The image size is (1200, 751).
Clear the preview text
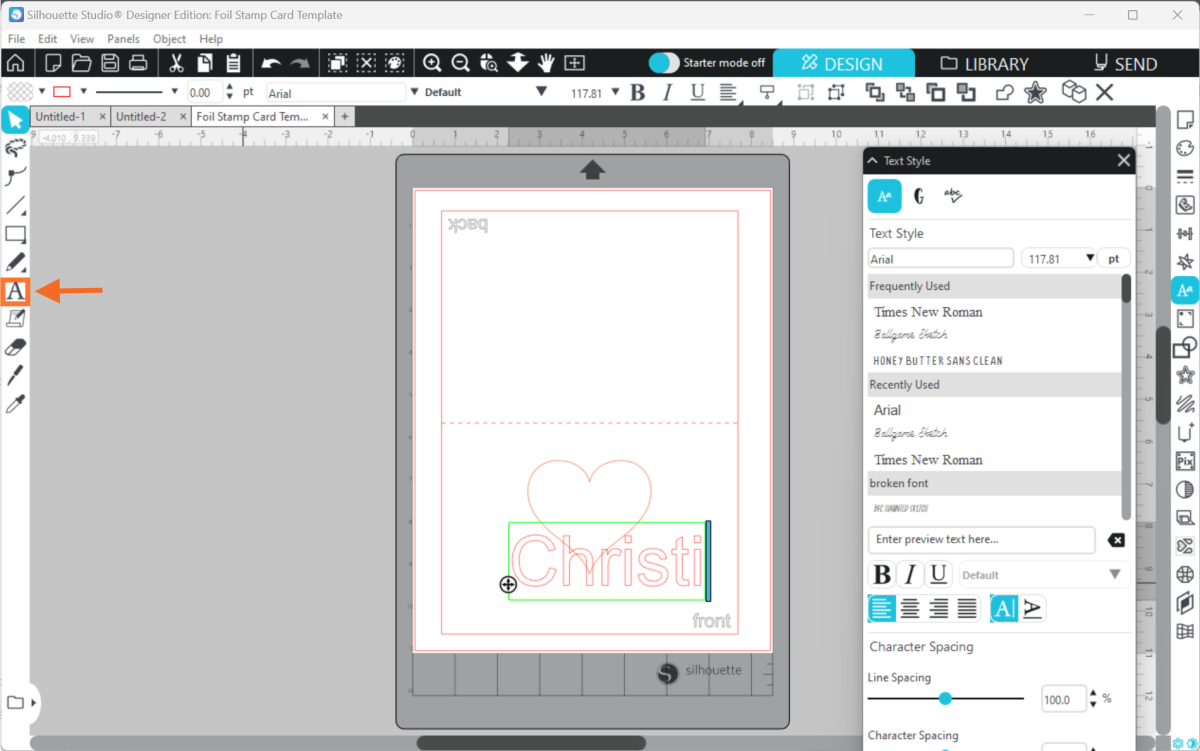(1116, 540)
